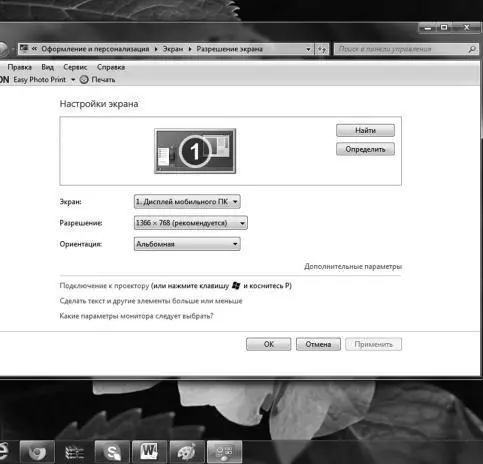Select the monitor 1 display thumbnail
The height and width of the screenshot is (464, 483).
pos(195,151)
